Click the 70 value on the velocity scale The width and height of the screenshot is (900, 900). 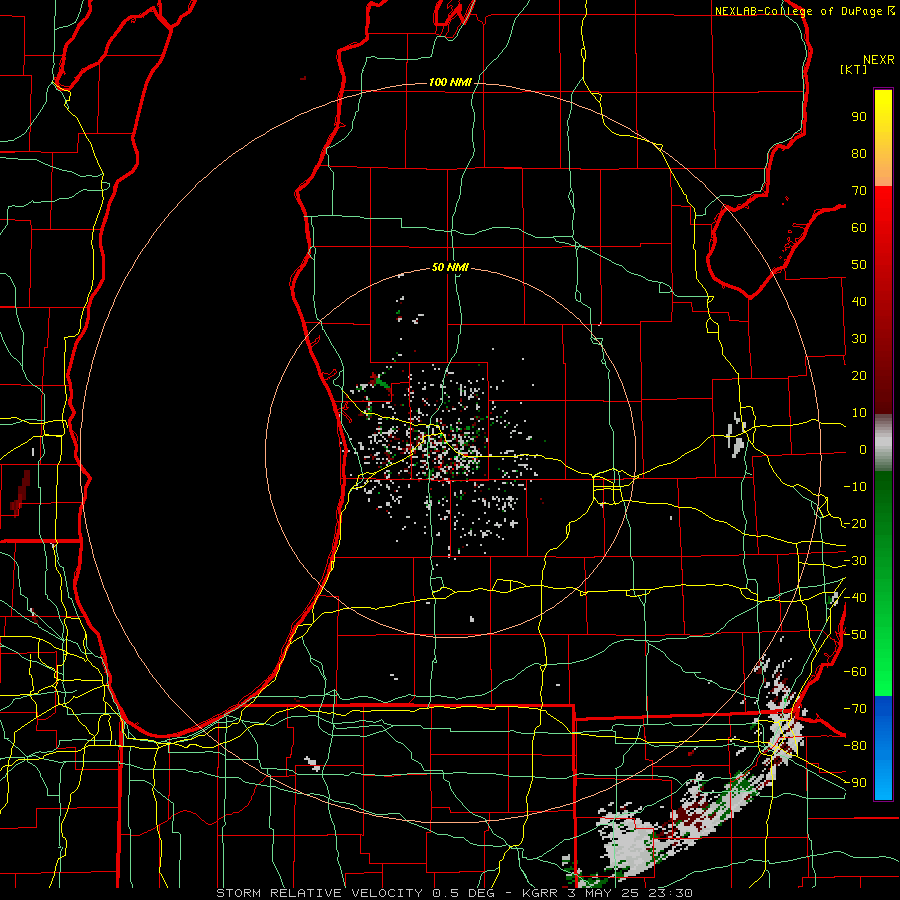tap(859, 191)
